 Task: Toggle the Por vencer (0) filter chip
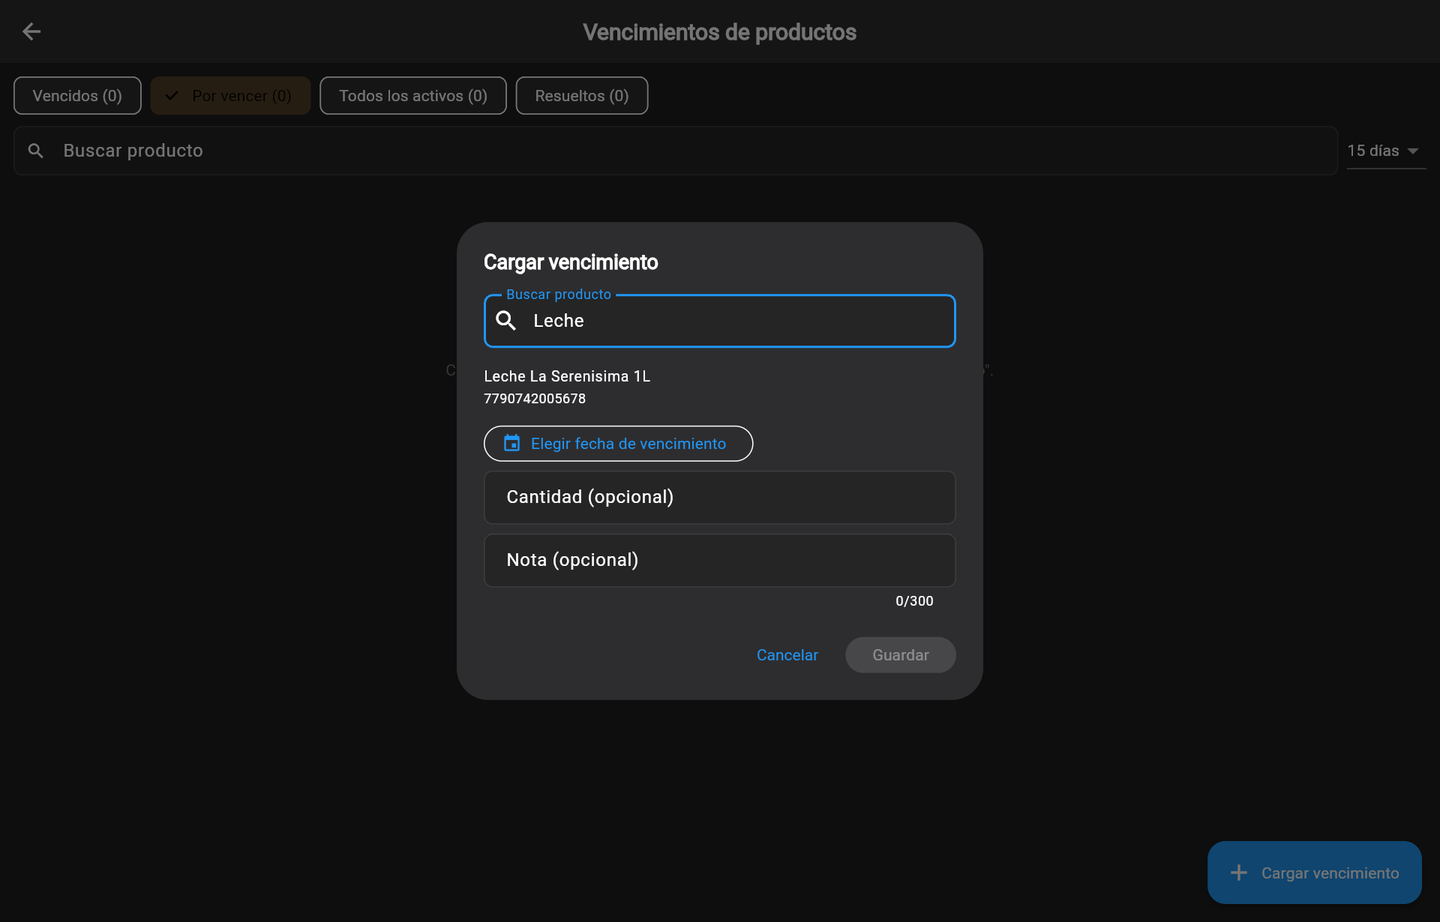(x=231, y=96)
